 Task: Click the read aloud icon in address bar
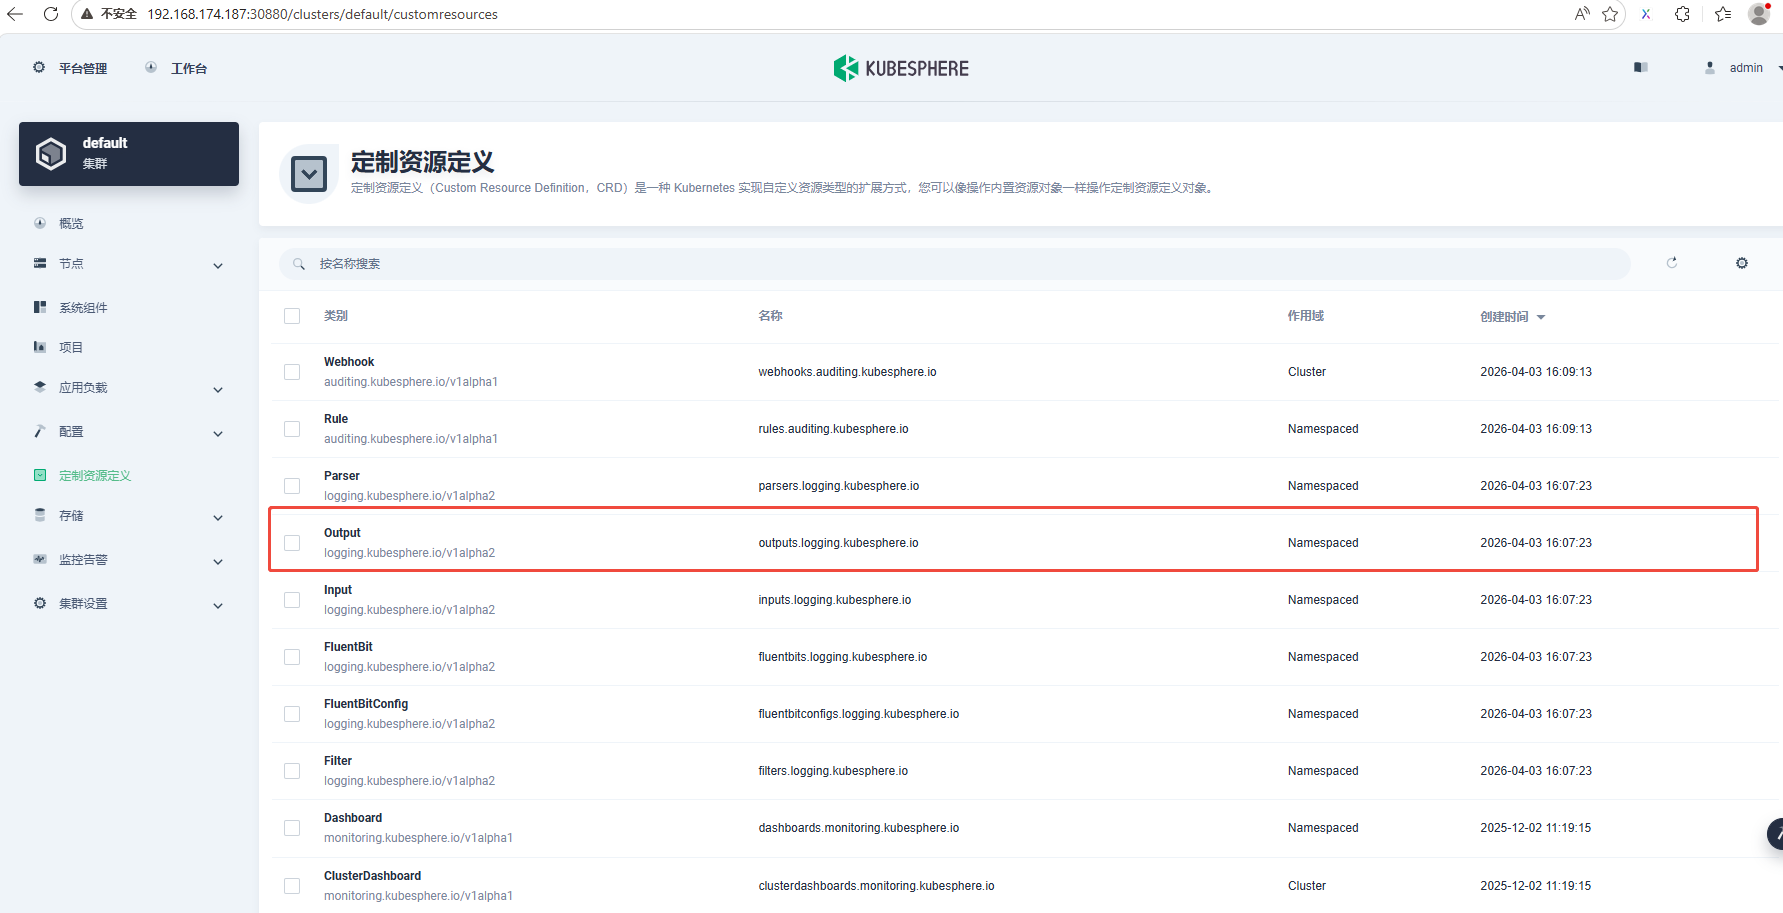coord(1582,14)
